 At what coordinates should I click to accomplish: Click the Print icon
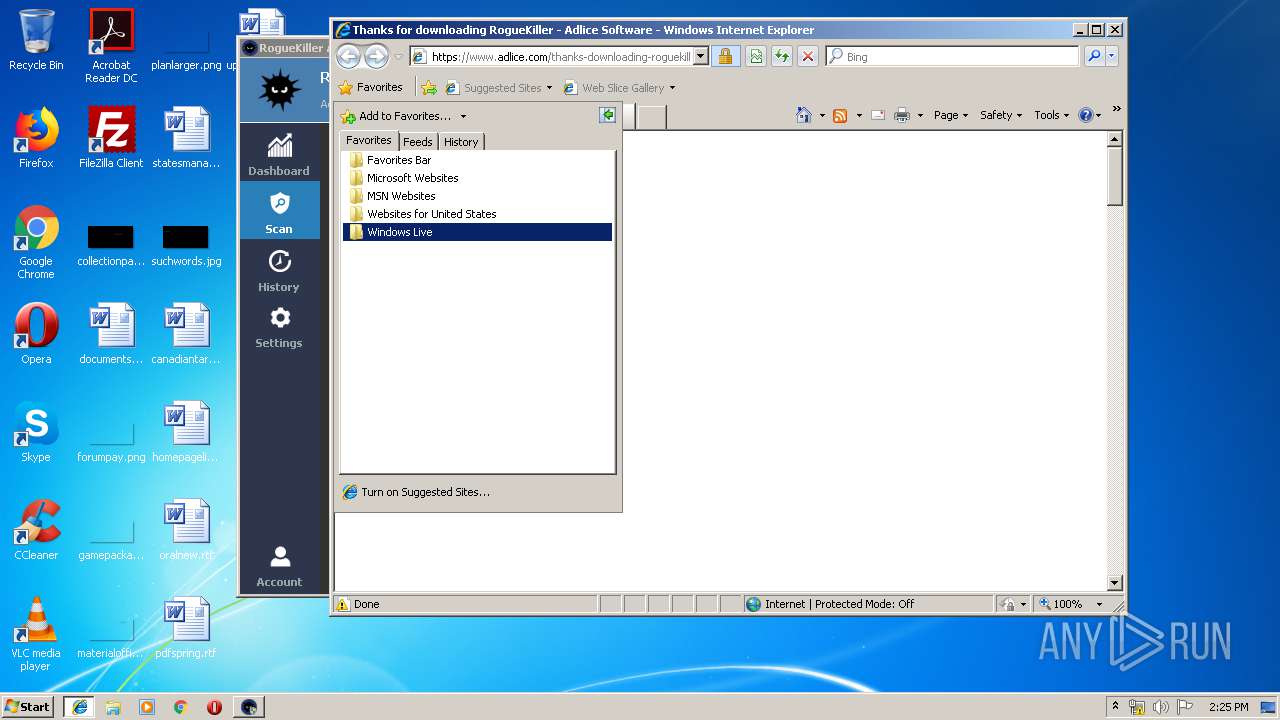tap(902, 115)
